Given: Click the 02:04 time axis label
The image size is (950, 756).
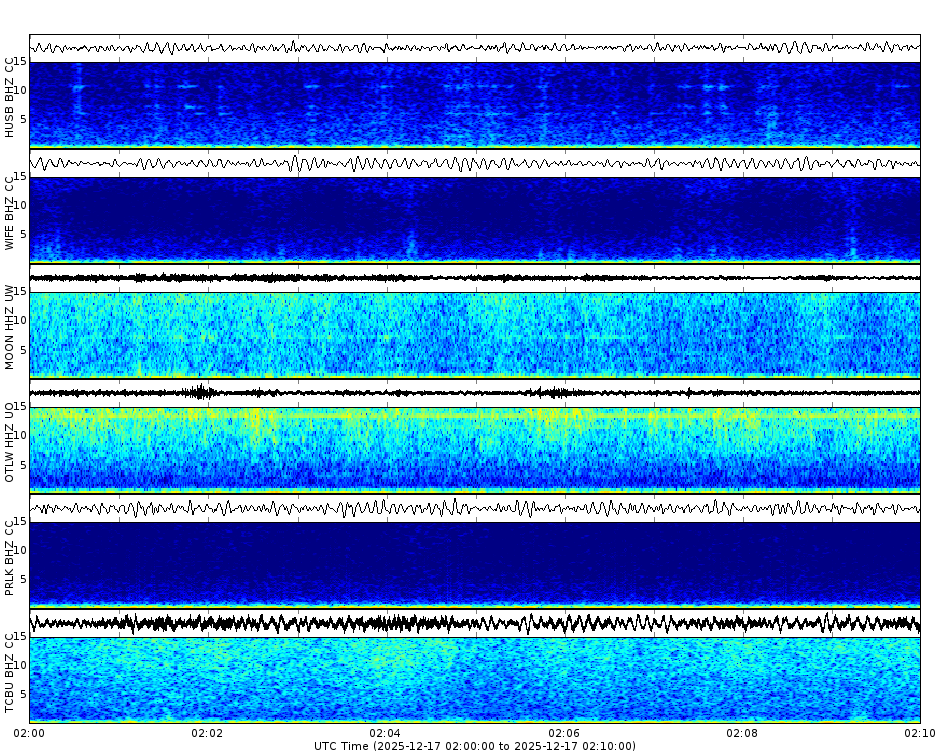Looking at the screenshot, I should (385, 732).
